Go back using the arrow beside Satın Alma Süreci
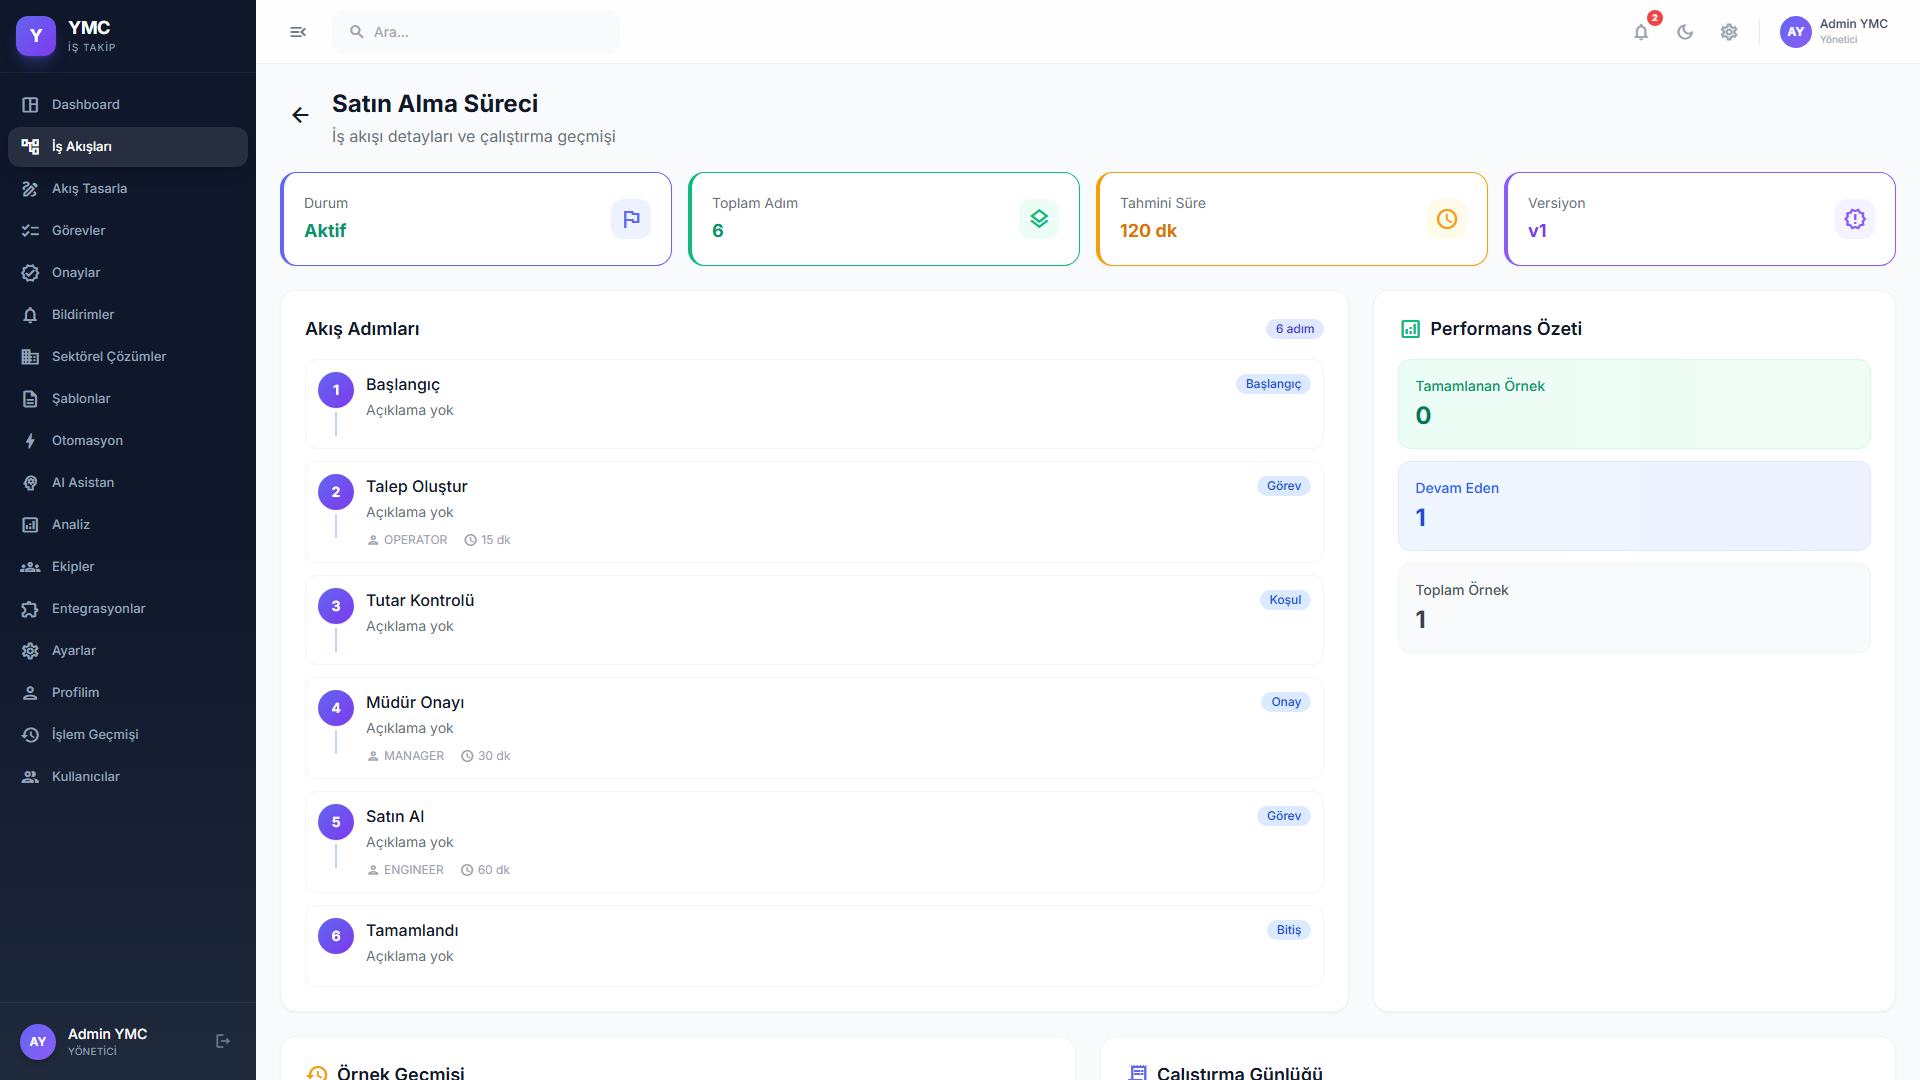 [300, 115]
